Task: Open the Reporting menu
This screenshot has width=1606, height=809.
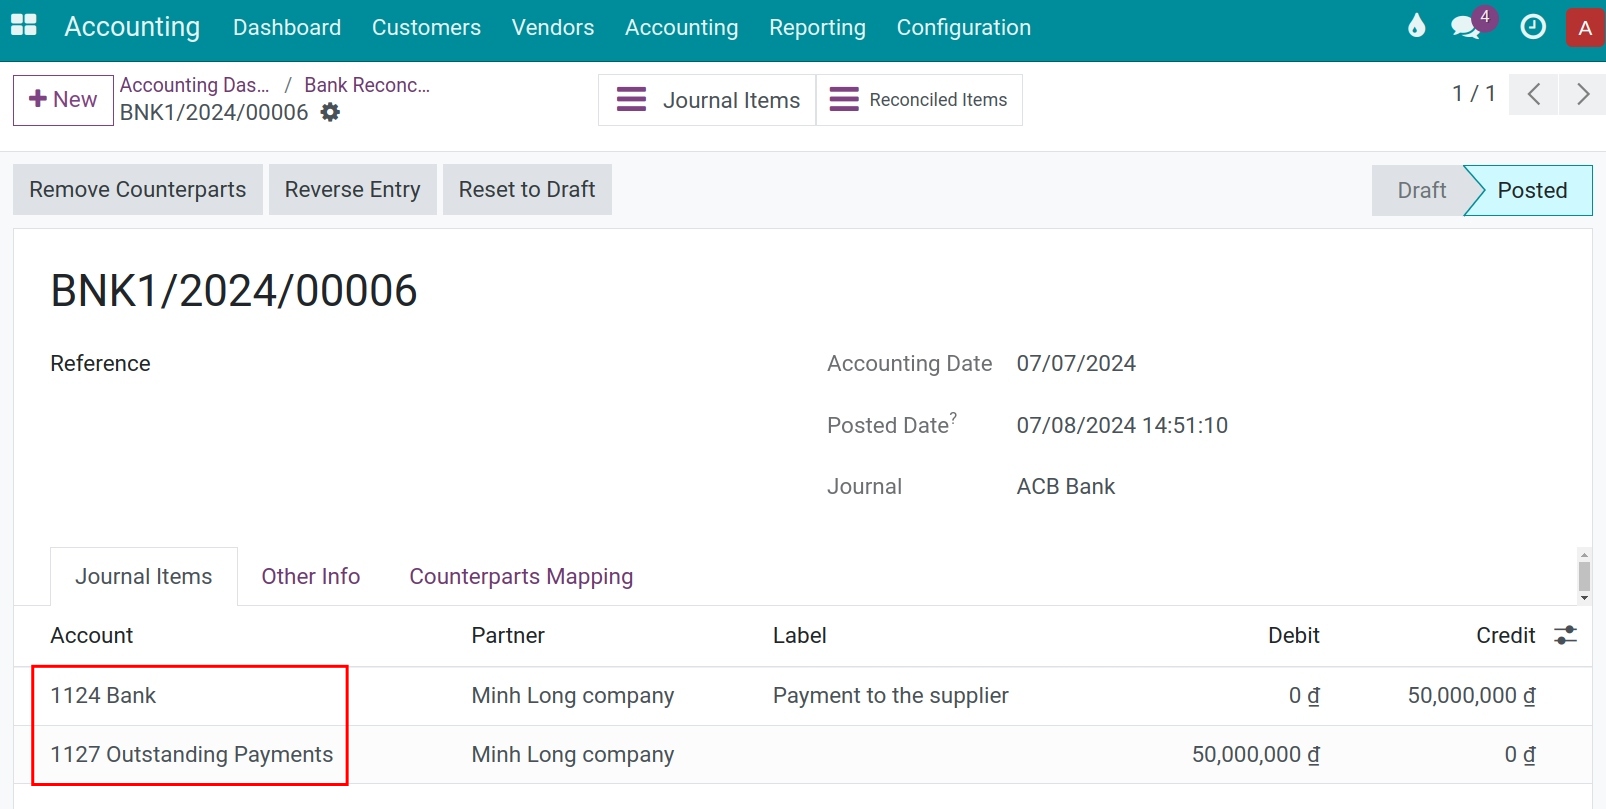Action: click(817, 27)
